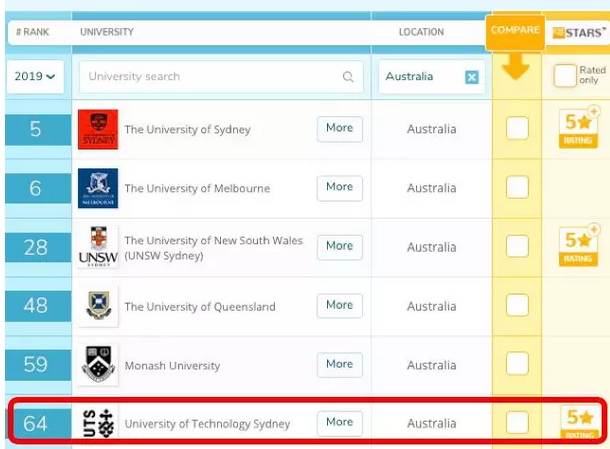Click University of Sydney 5-star rating badge

[580, 128]
